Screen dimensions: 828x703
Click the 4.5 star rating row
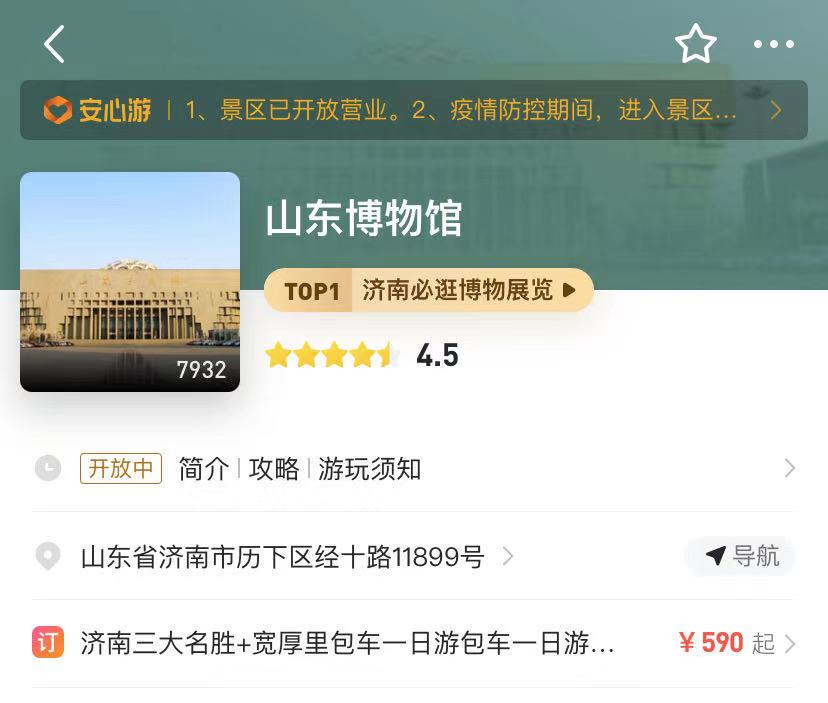coord(362,355)
